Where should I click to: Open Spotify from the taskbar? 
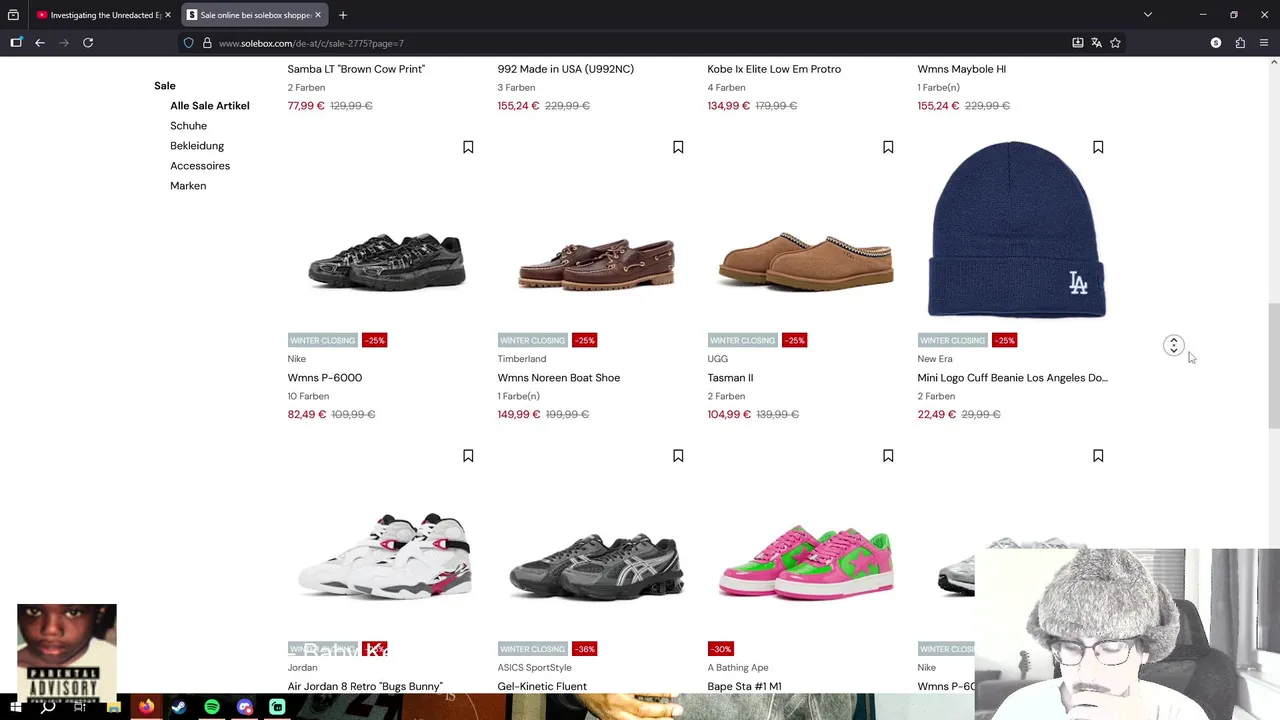point(212,708)
